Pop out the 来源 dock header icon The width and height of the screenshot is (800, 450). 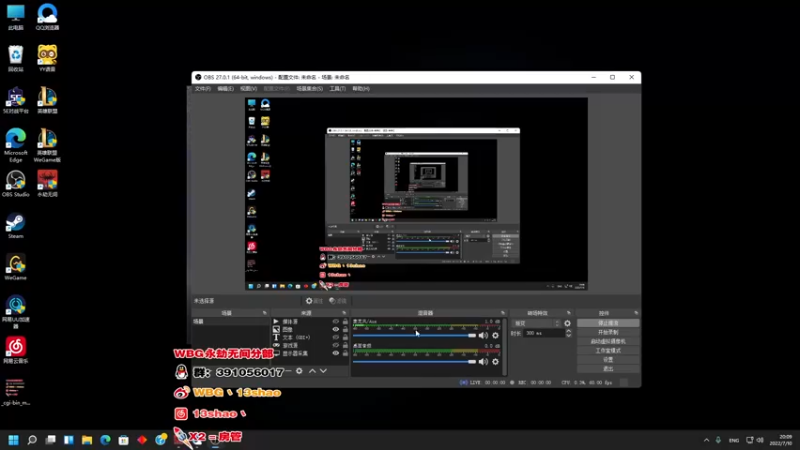point(344,313)
